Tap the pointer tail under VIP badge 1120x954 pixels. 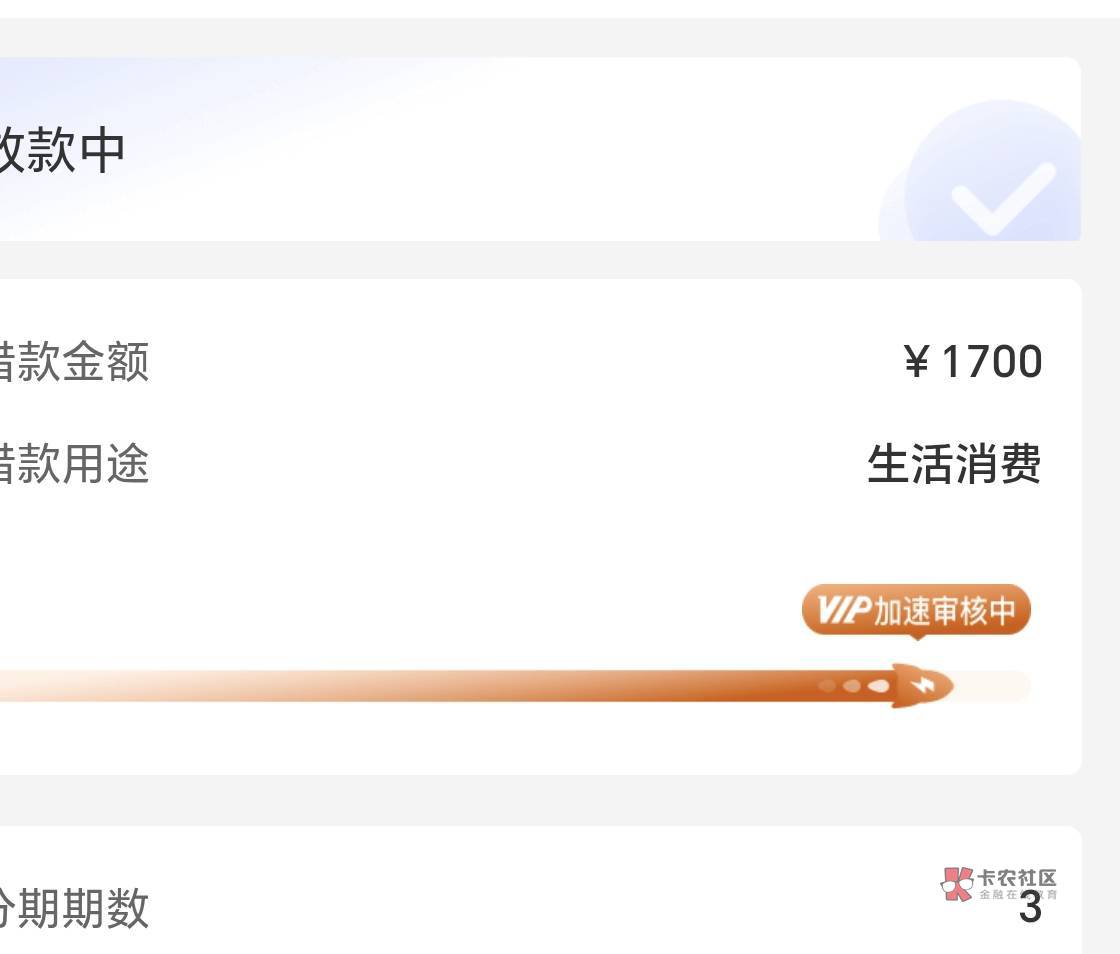tap(916, 638)
